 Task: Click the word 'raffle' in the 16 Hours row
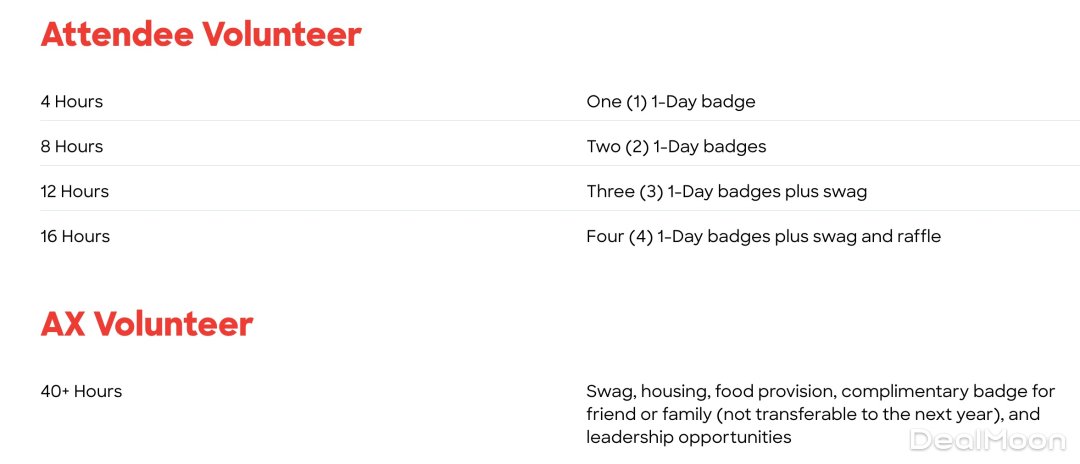coord(917,236)
